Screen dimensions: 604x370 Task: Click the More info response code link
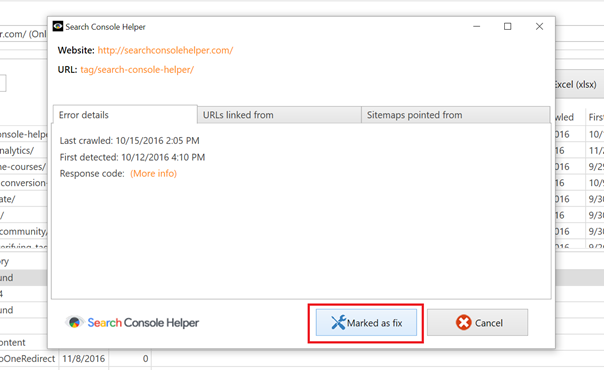point(153,174)
